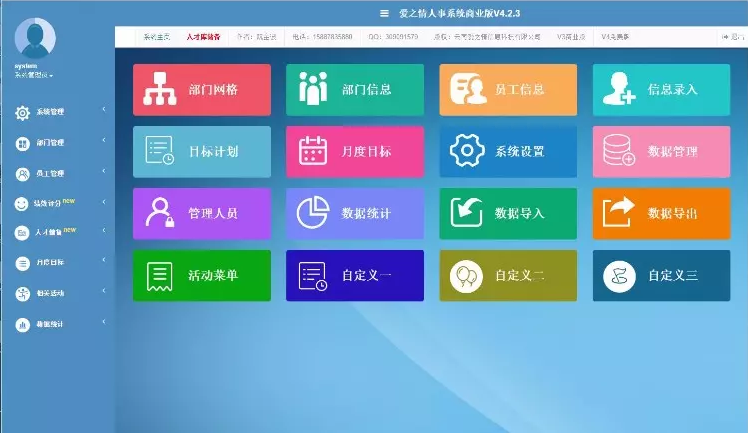Viewport: 748px width, 433px height.
Task: Switch to the 系统主页 tab
Action: click(x=157, y=37)
